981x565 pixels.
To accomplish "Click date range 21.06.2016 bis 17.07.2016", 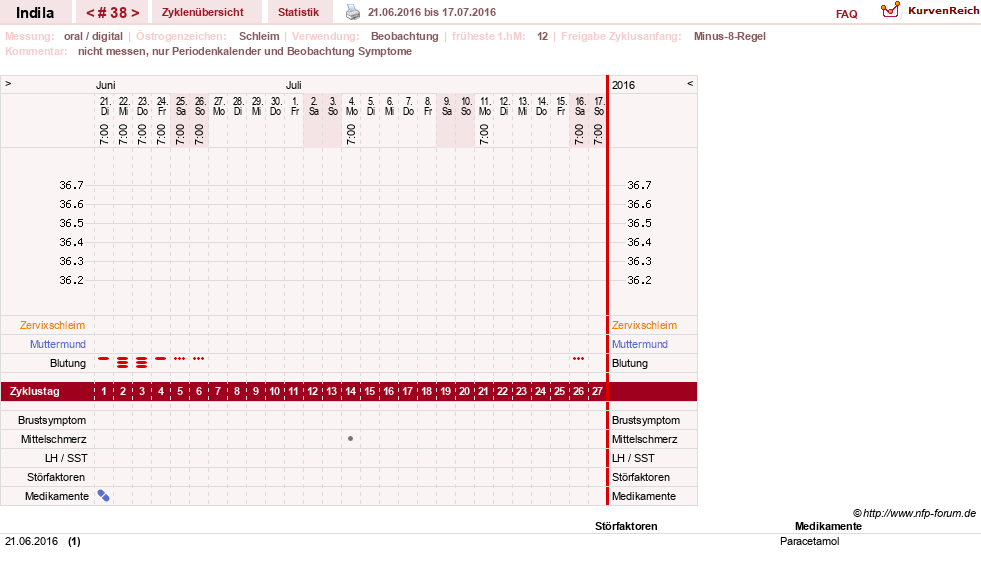I will point(432,12).
